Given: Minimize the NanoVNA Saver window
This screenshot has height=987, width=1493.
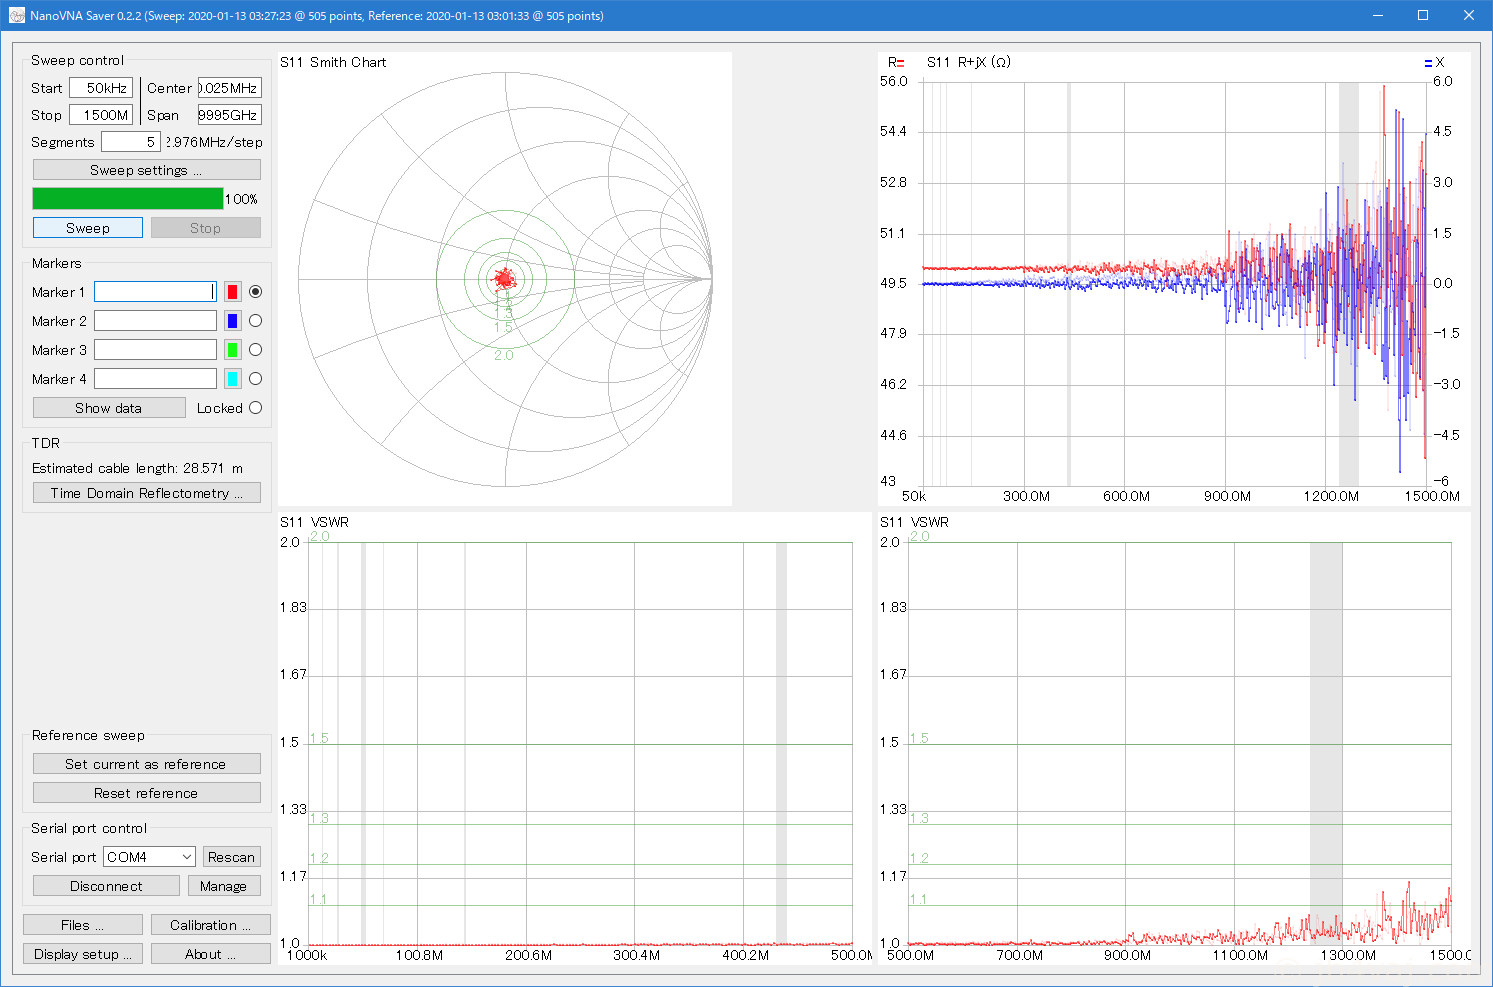Looking at the screenshot, I should tap(1377, 15).
